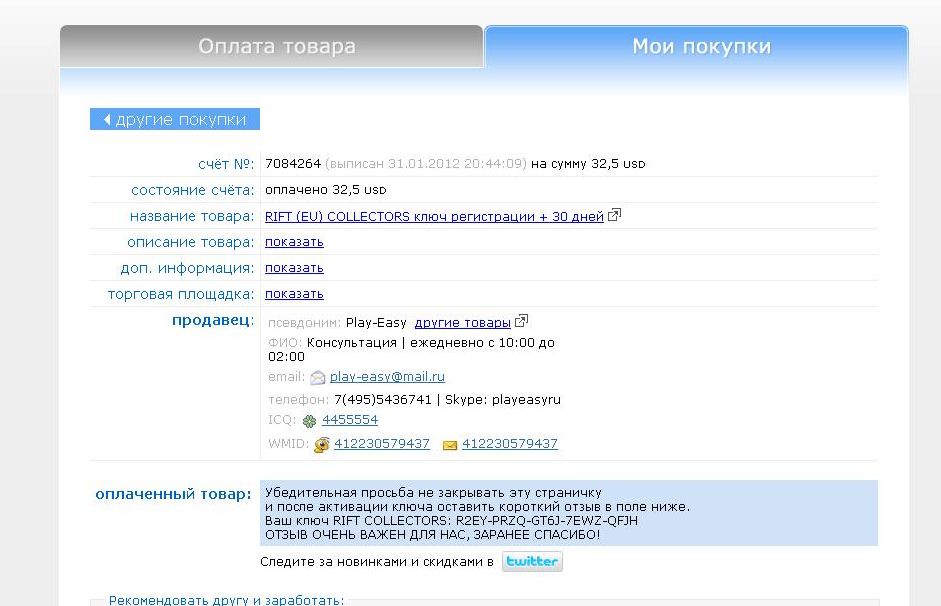Click the twitter button
The image size is (941, 606).
coord(532,562)
